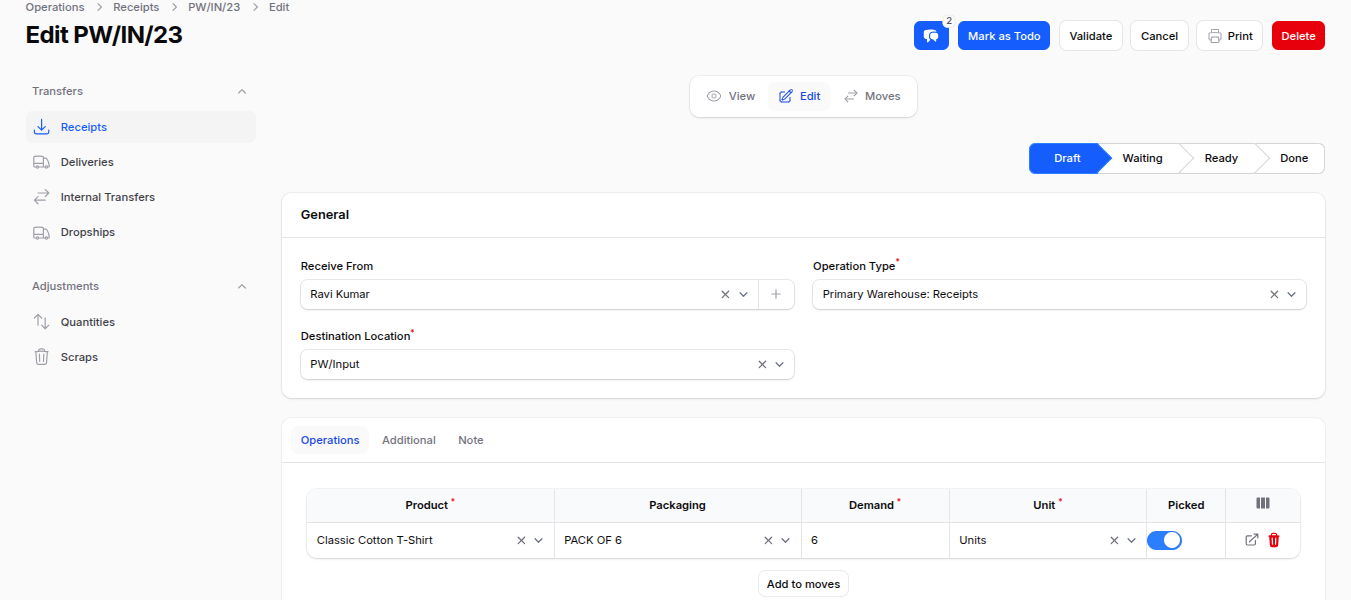Viewport: 1351px width, 600px height.
Task: Open Internal Transfers from the sidebar
Action: pos(109,196)
